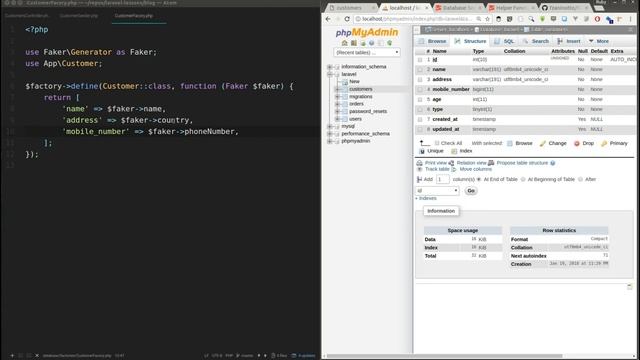Screen dimensions: 640x360
Task: Enable the Check All checkbox
Action: click(437, 143)
